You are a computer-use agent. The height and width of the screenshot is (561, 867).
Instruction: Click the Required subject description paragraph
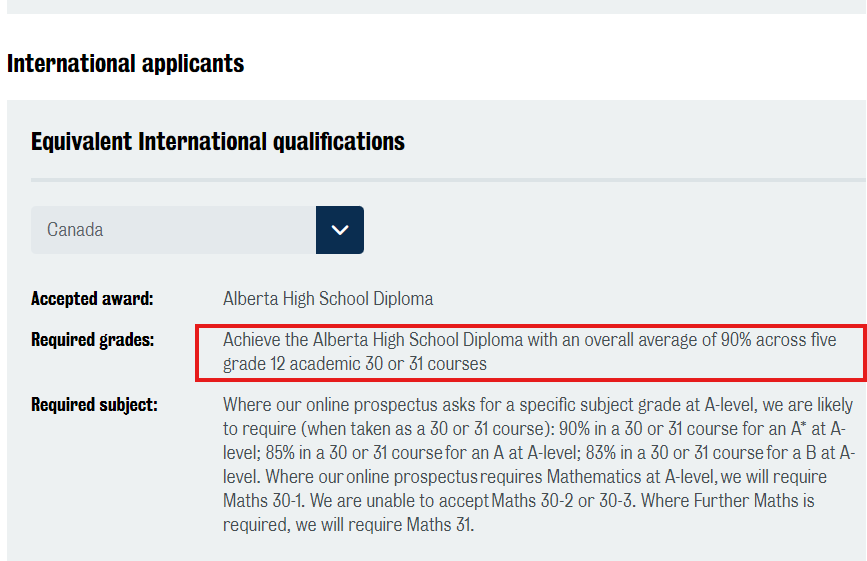pos(539,464)
